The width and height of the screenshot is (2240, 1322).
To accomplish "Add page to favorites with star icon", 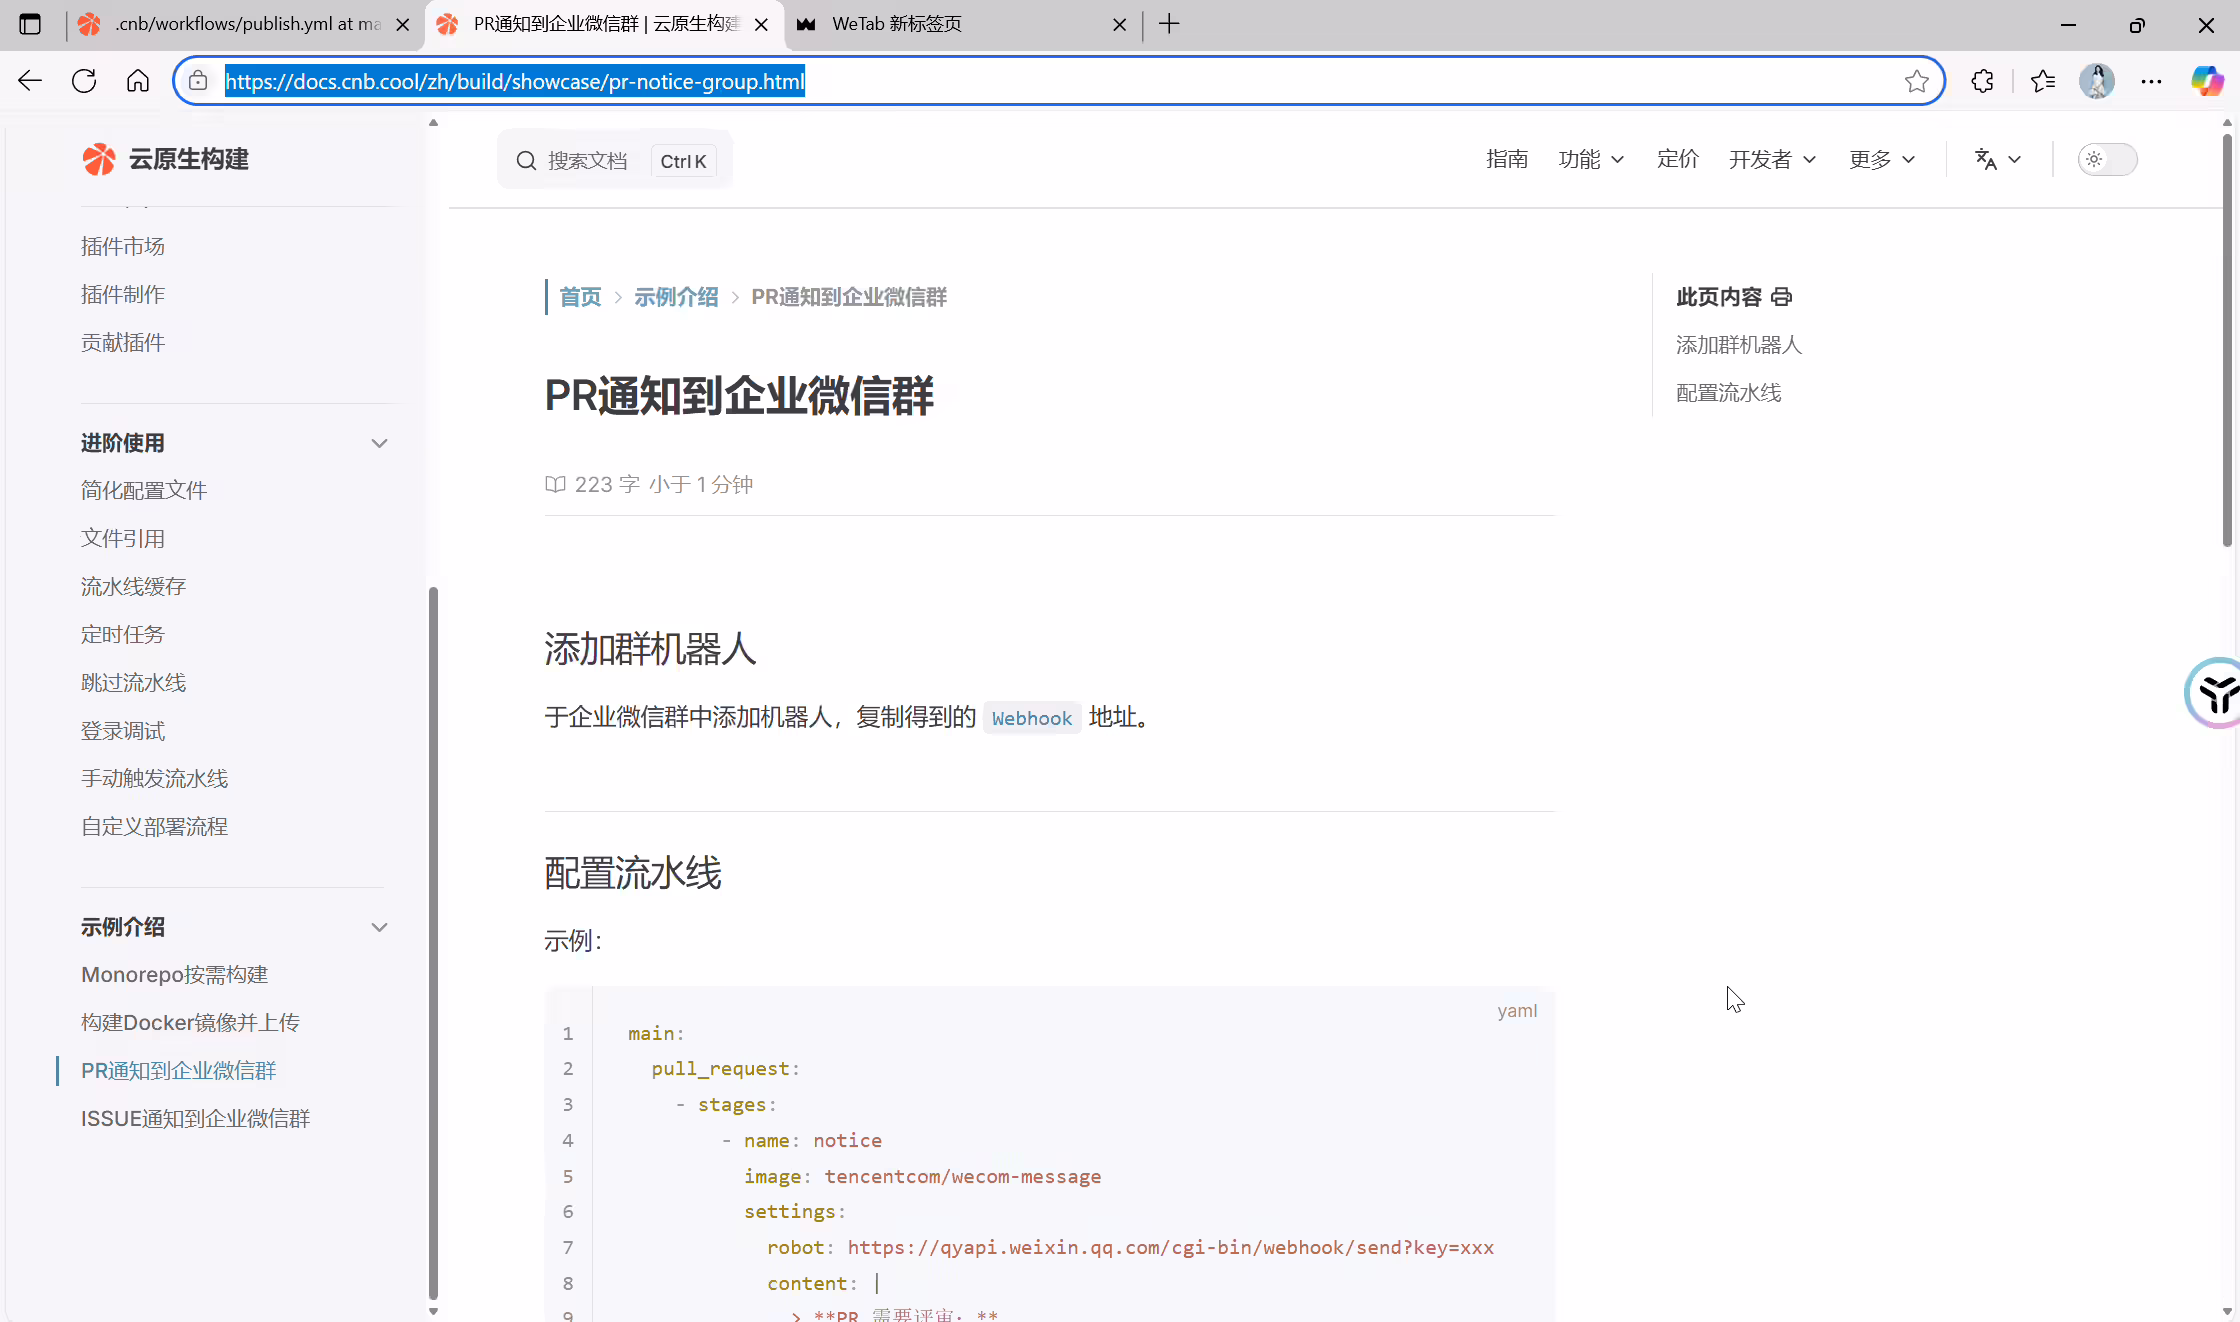I will pos(1916,81).
